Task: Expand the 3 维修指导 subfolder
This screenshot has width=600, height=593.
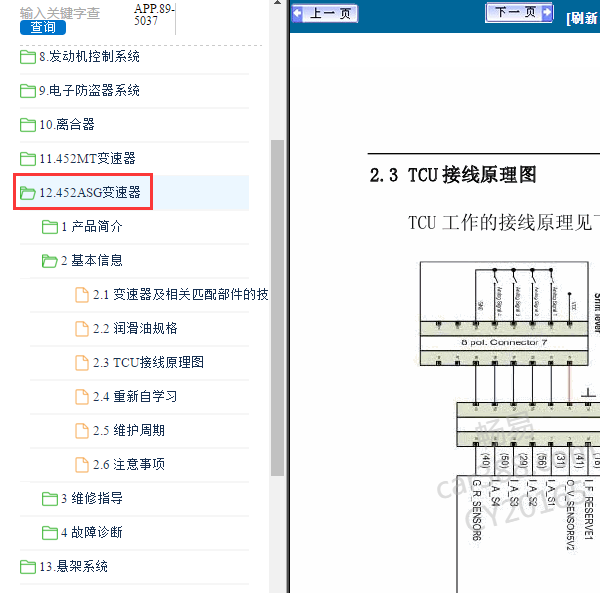Action: click(x=91, y=499)
